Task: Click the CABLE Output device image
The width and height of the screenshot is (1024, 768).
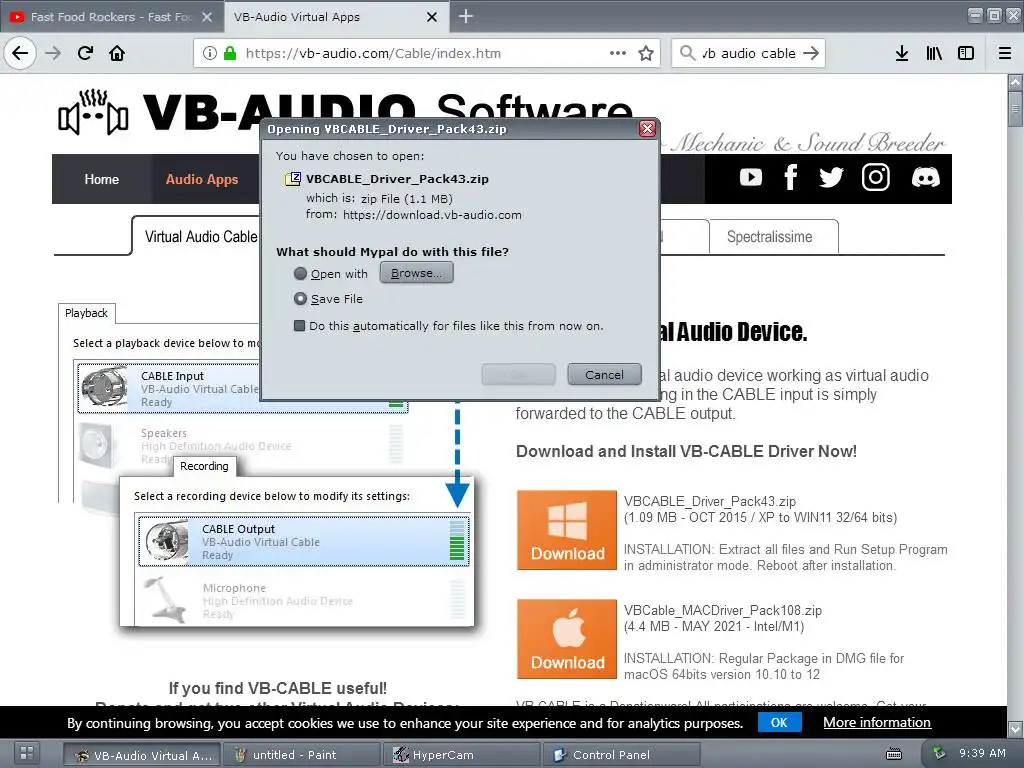Action: 166,541
